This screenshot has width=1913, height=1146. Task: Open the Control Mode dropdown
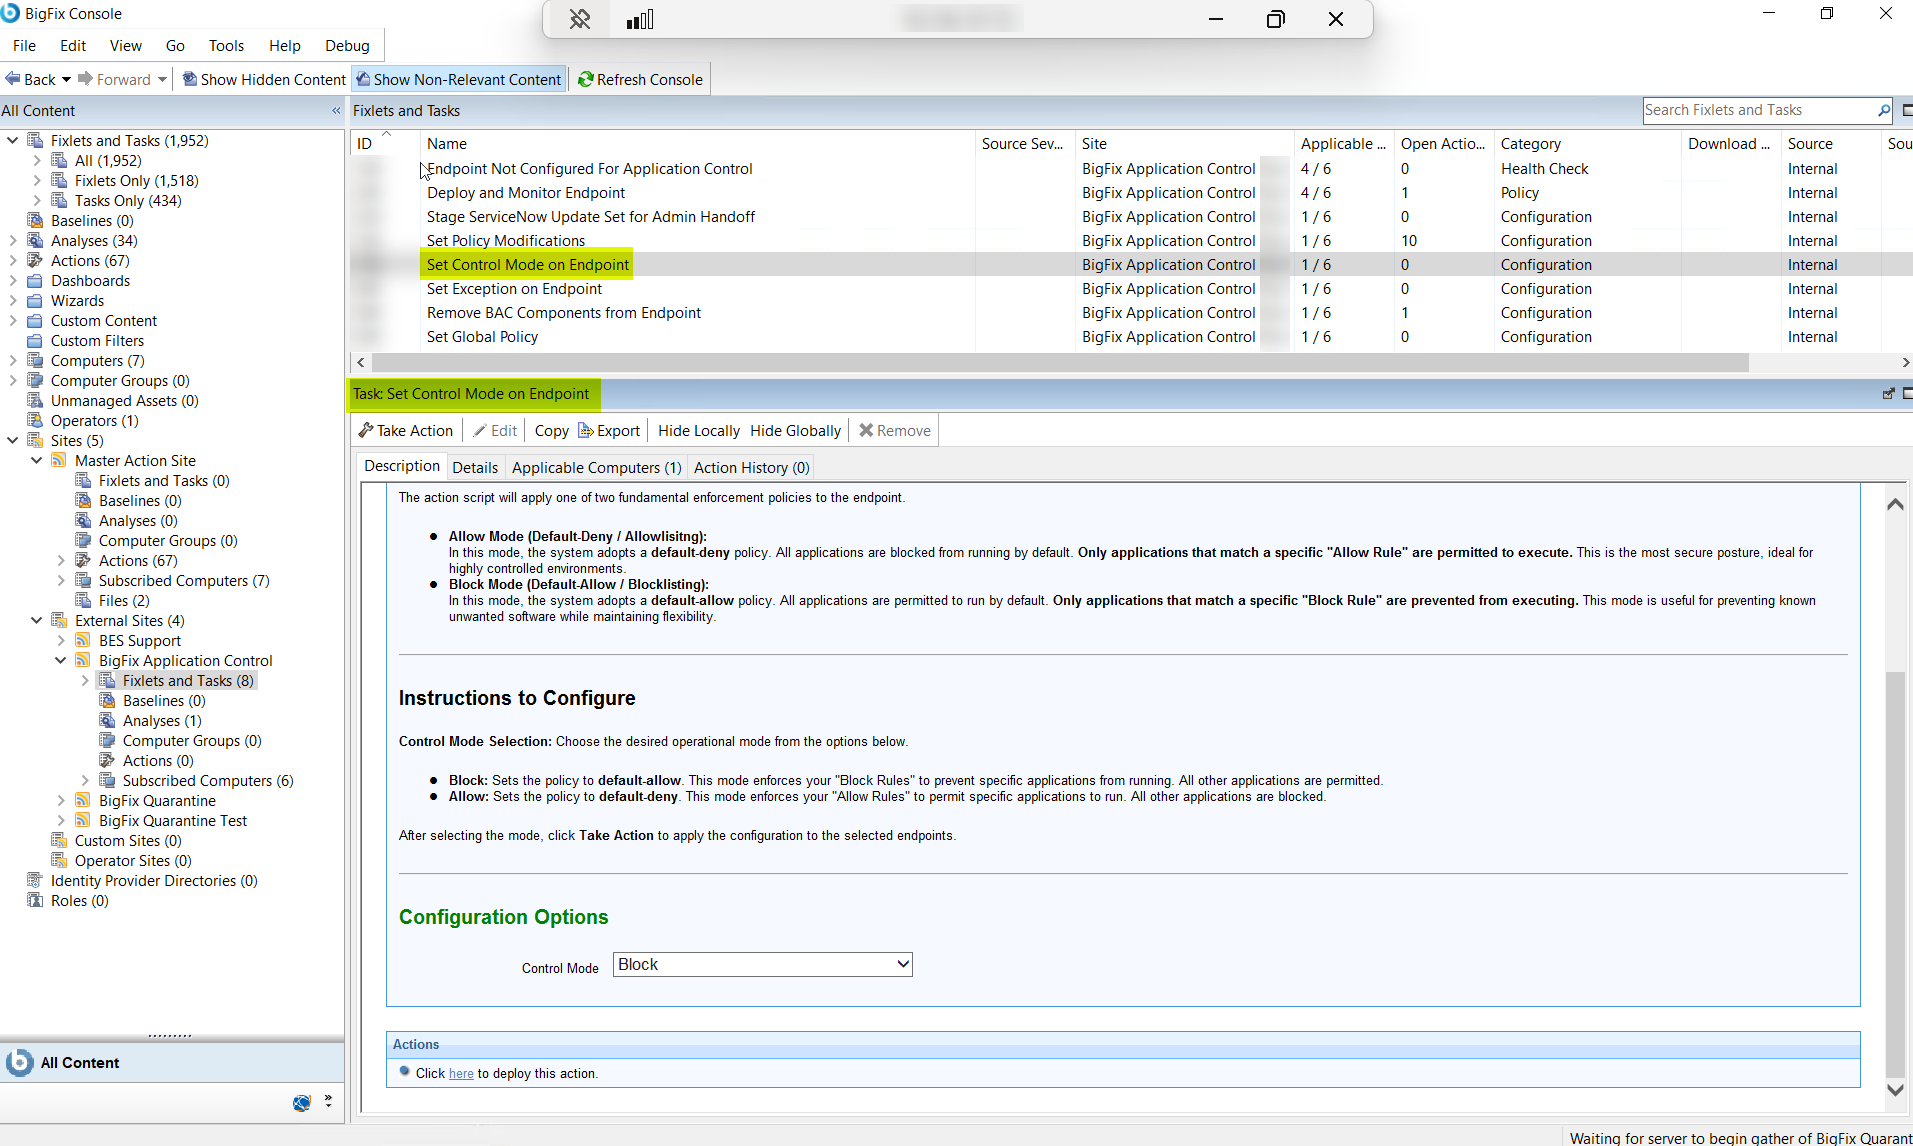tap(763, 964)
